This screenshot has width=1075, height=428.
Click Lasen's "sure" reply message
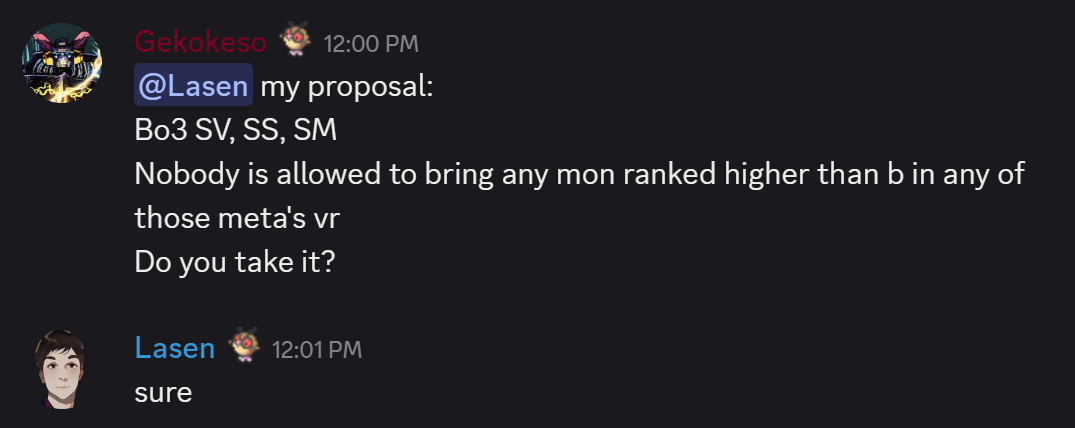(163, 393)
